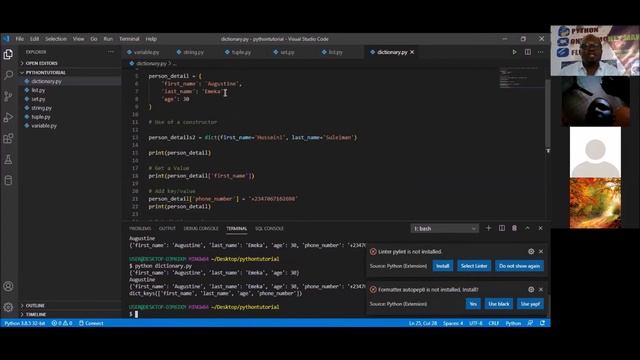The image size is (640, 360).
Task: Split the terminal panel
Action: pos(502,228)
